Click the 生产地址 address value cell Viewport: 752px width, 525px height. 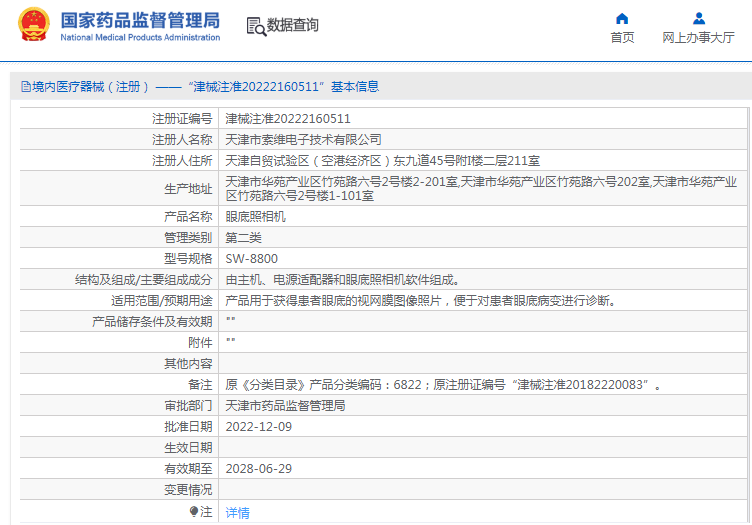click(x=480, y=188)
